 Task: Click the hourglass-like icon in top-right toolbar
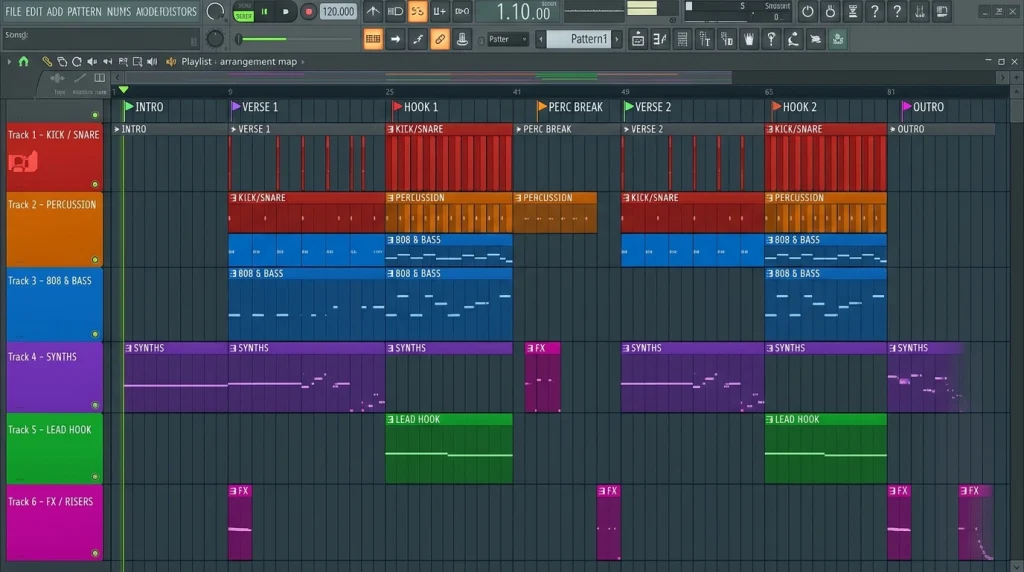pyautogui.click(x=852, y=11)
